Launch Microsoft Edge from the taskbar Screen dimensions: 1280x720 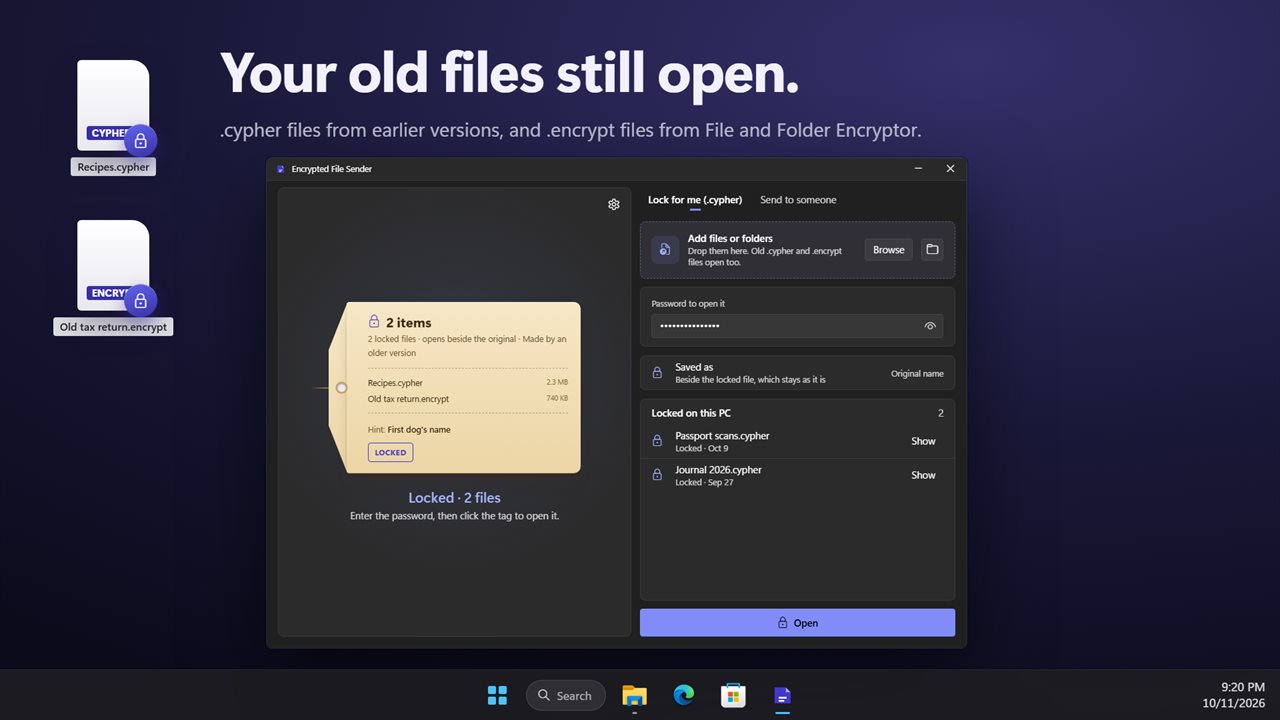coord(684,695)
